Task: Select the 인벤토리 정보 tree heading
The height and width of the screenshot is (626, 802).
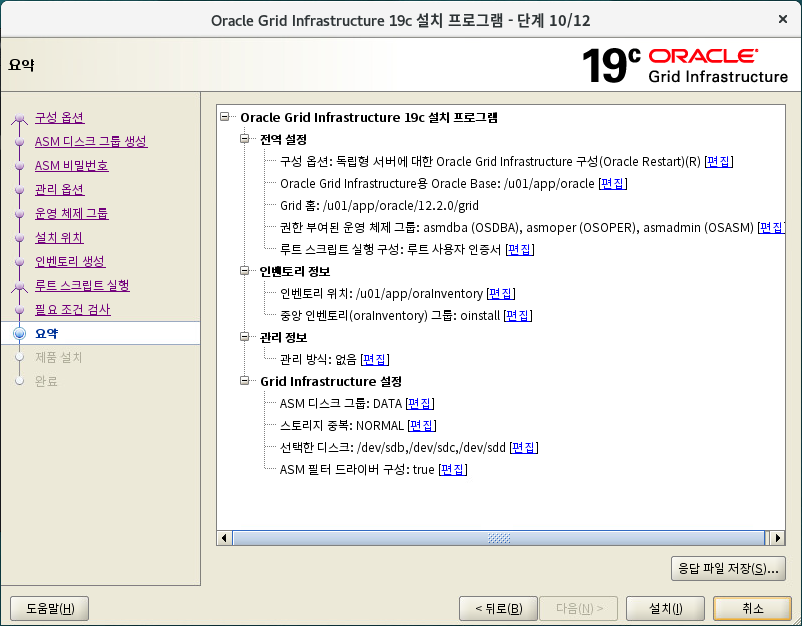Action: click(x=295, y=271)
